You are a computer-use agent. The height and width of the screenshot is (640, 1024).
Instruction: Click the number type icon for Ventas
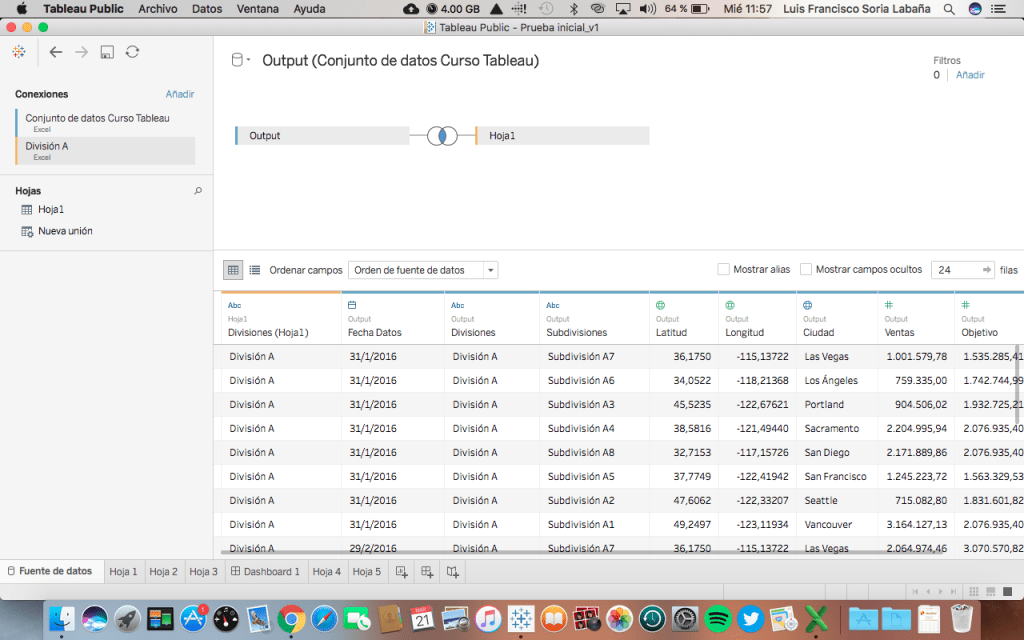click(889, 305)
